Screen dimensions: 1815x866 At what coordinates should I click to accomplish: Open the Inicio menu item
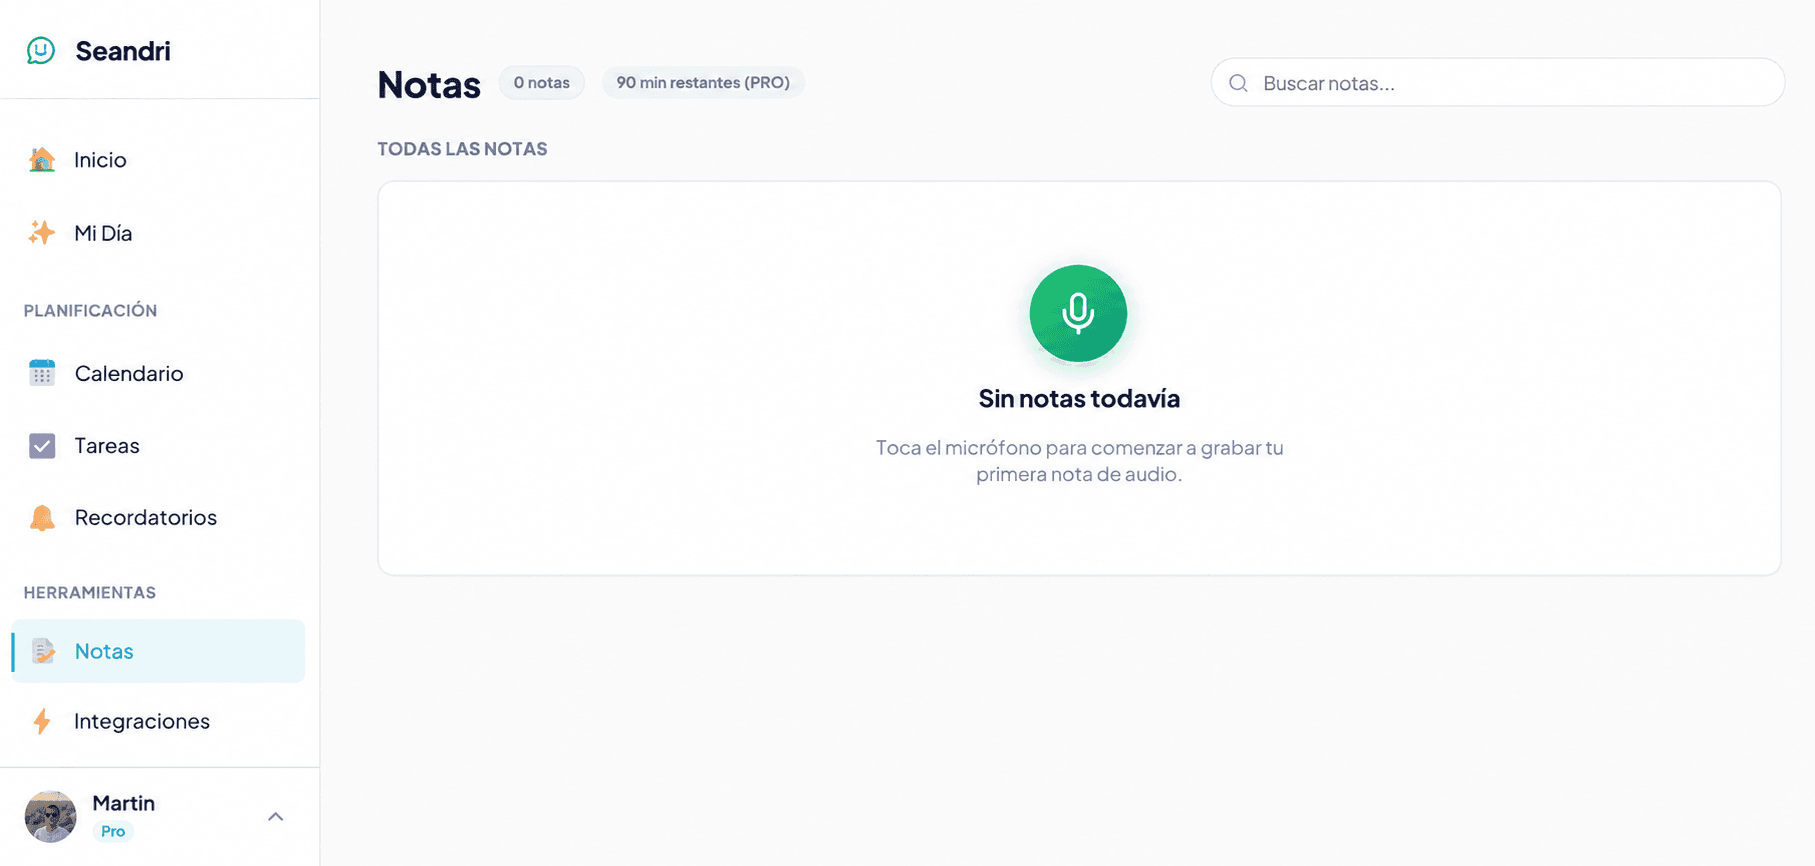158,159
